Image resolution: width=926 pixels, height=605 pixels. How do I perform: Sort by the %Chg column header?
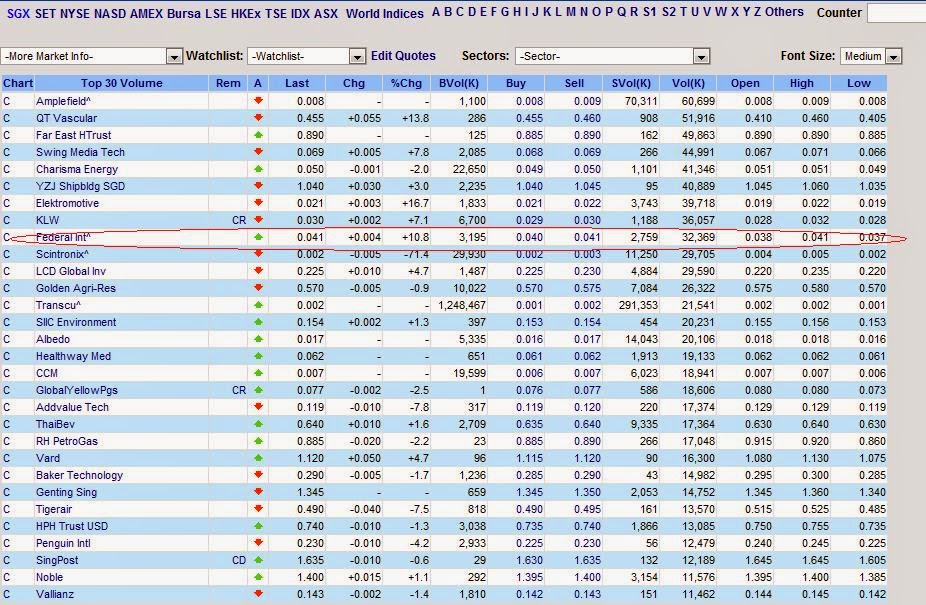click(406, 83)
